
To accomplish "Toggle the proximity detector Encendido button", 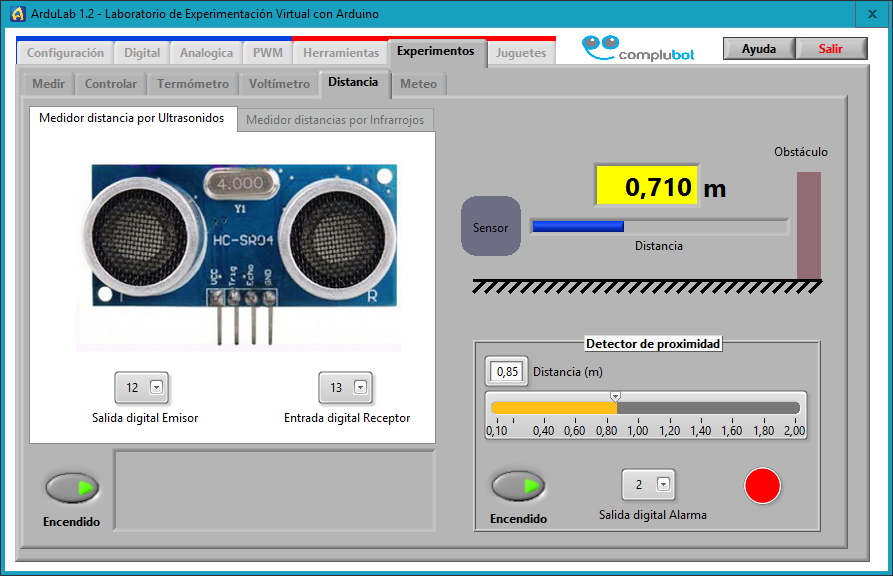I will pyautogui.click(x=518, y=486).
